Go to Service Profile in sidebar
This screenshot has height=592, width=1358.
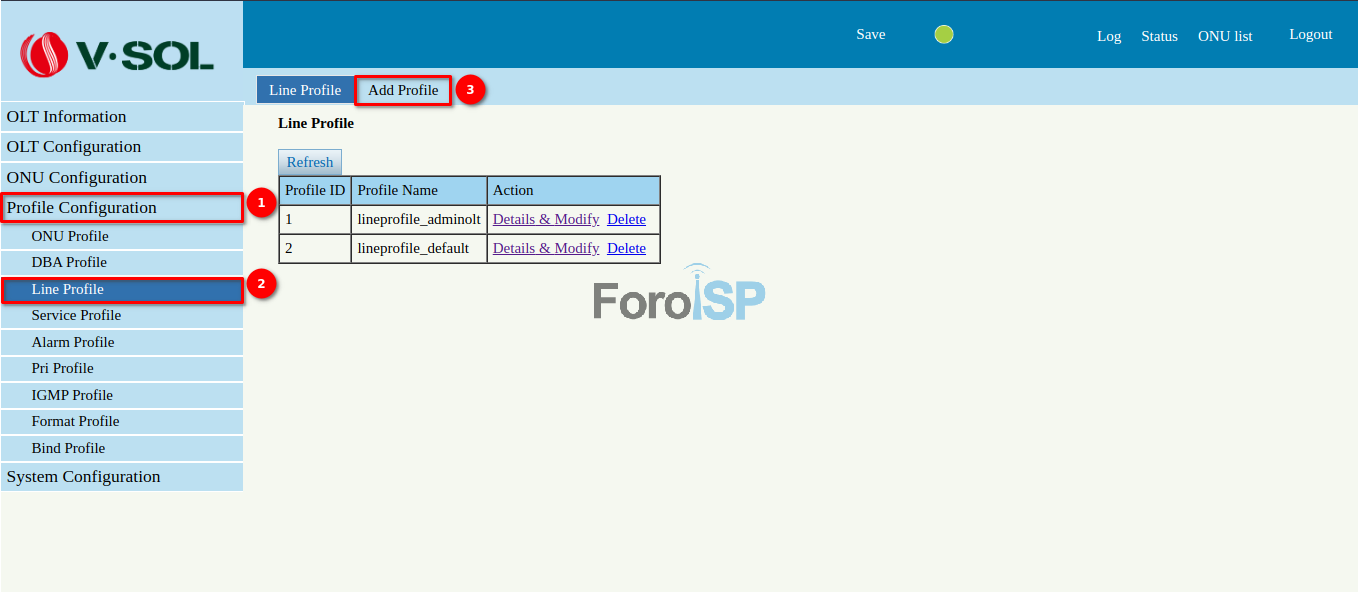coord(76,315)
